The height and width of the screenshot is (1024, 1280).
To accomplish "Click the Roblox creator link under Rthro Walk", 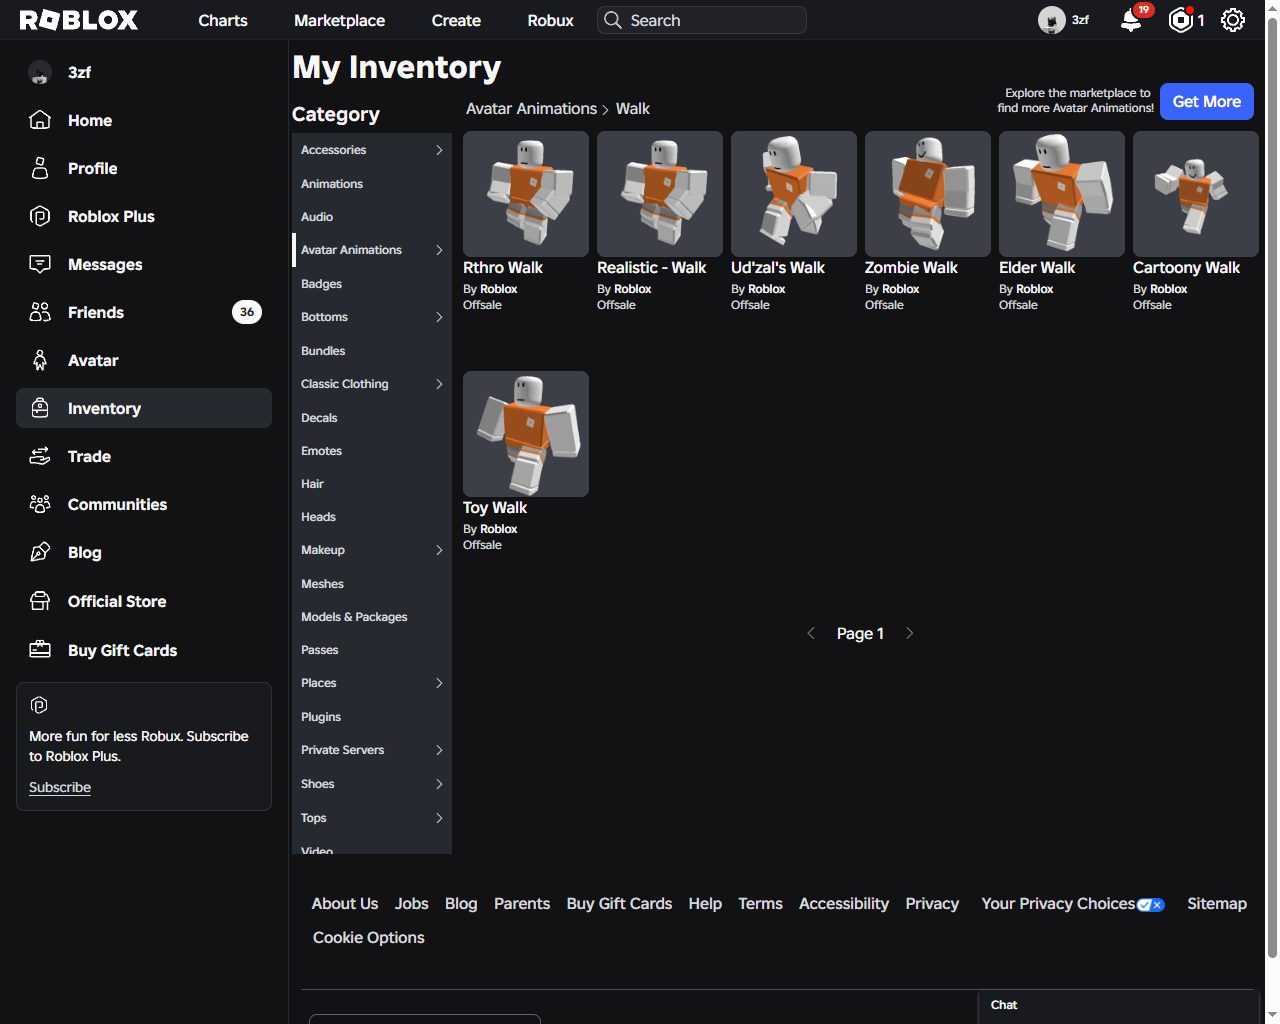I will 498,289.
